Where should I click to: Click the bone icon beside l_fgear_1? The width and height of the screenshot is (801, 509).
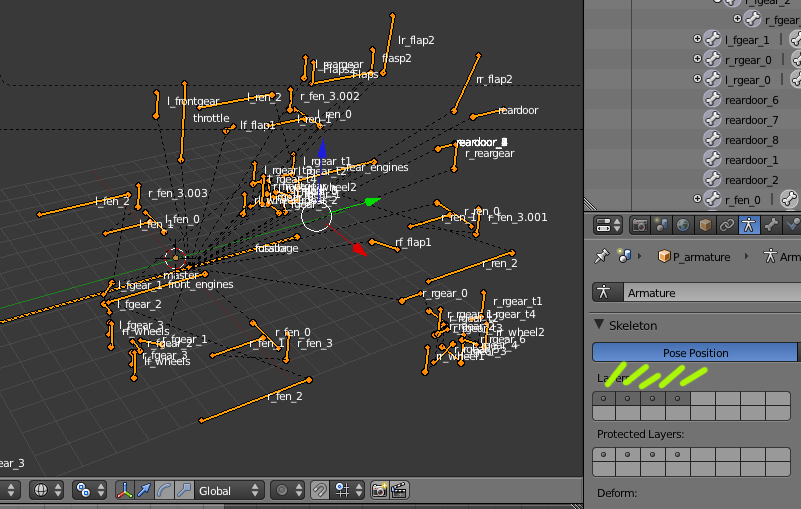point(712,39)
